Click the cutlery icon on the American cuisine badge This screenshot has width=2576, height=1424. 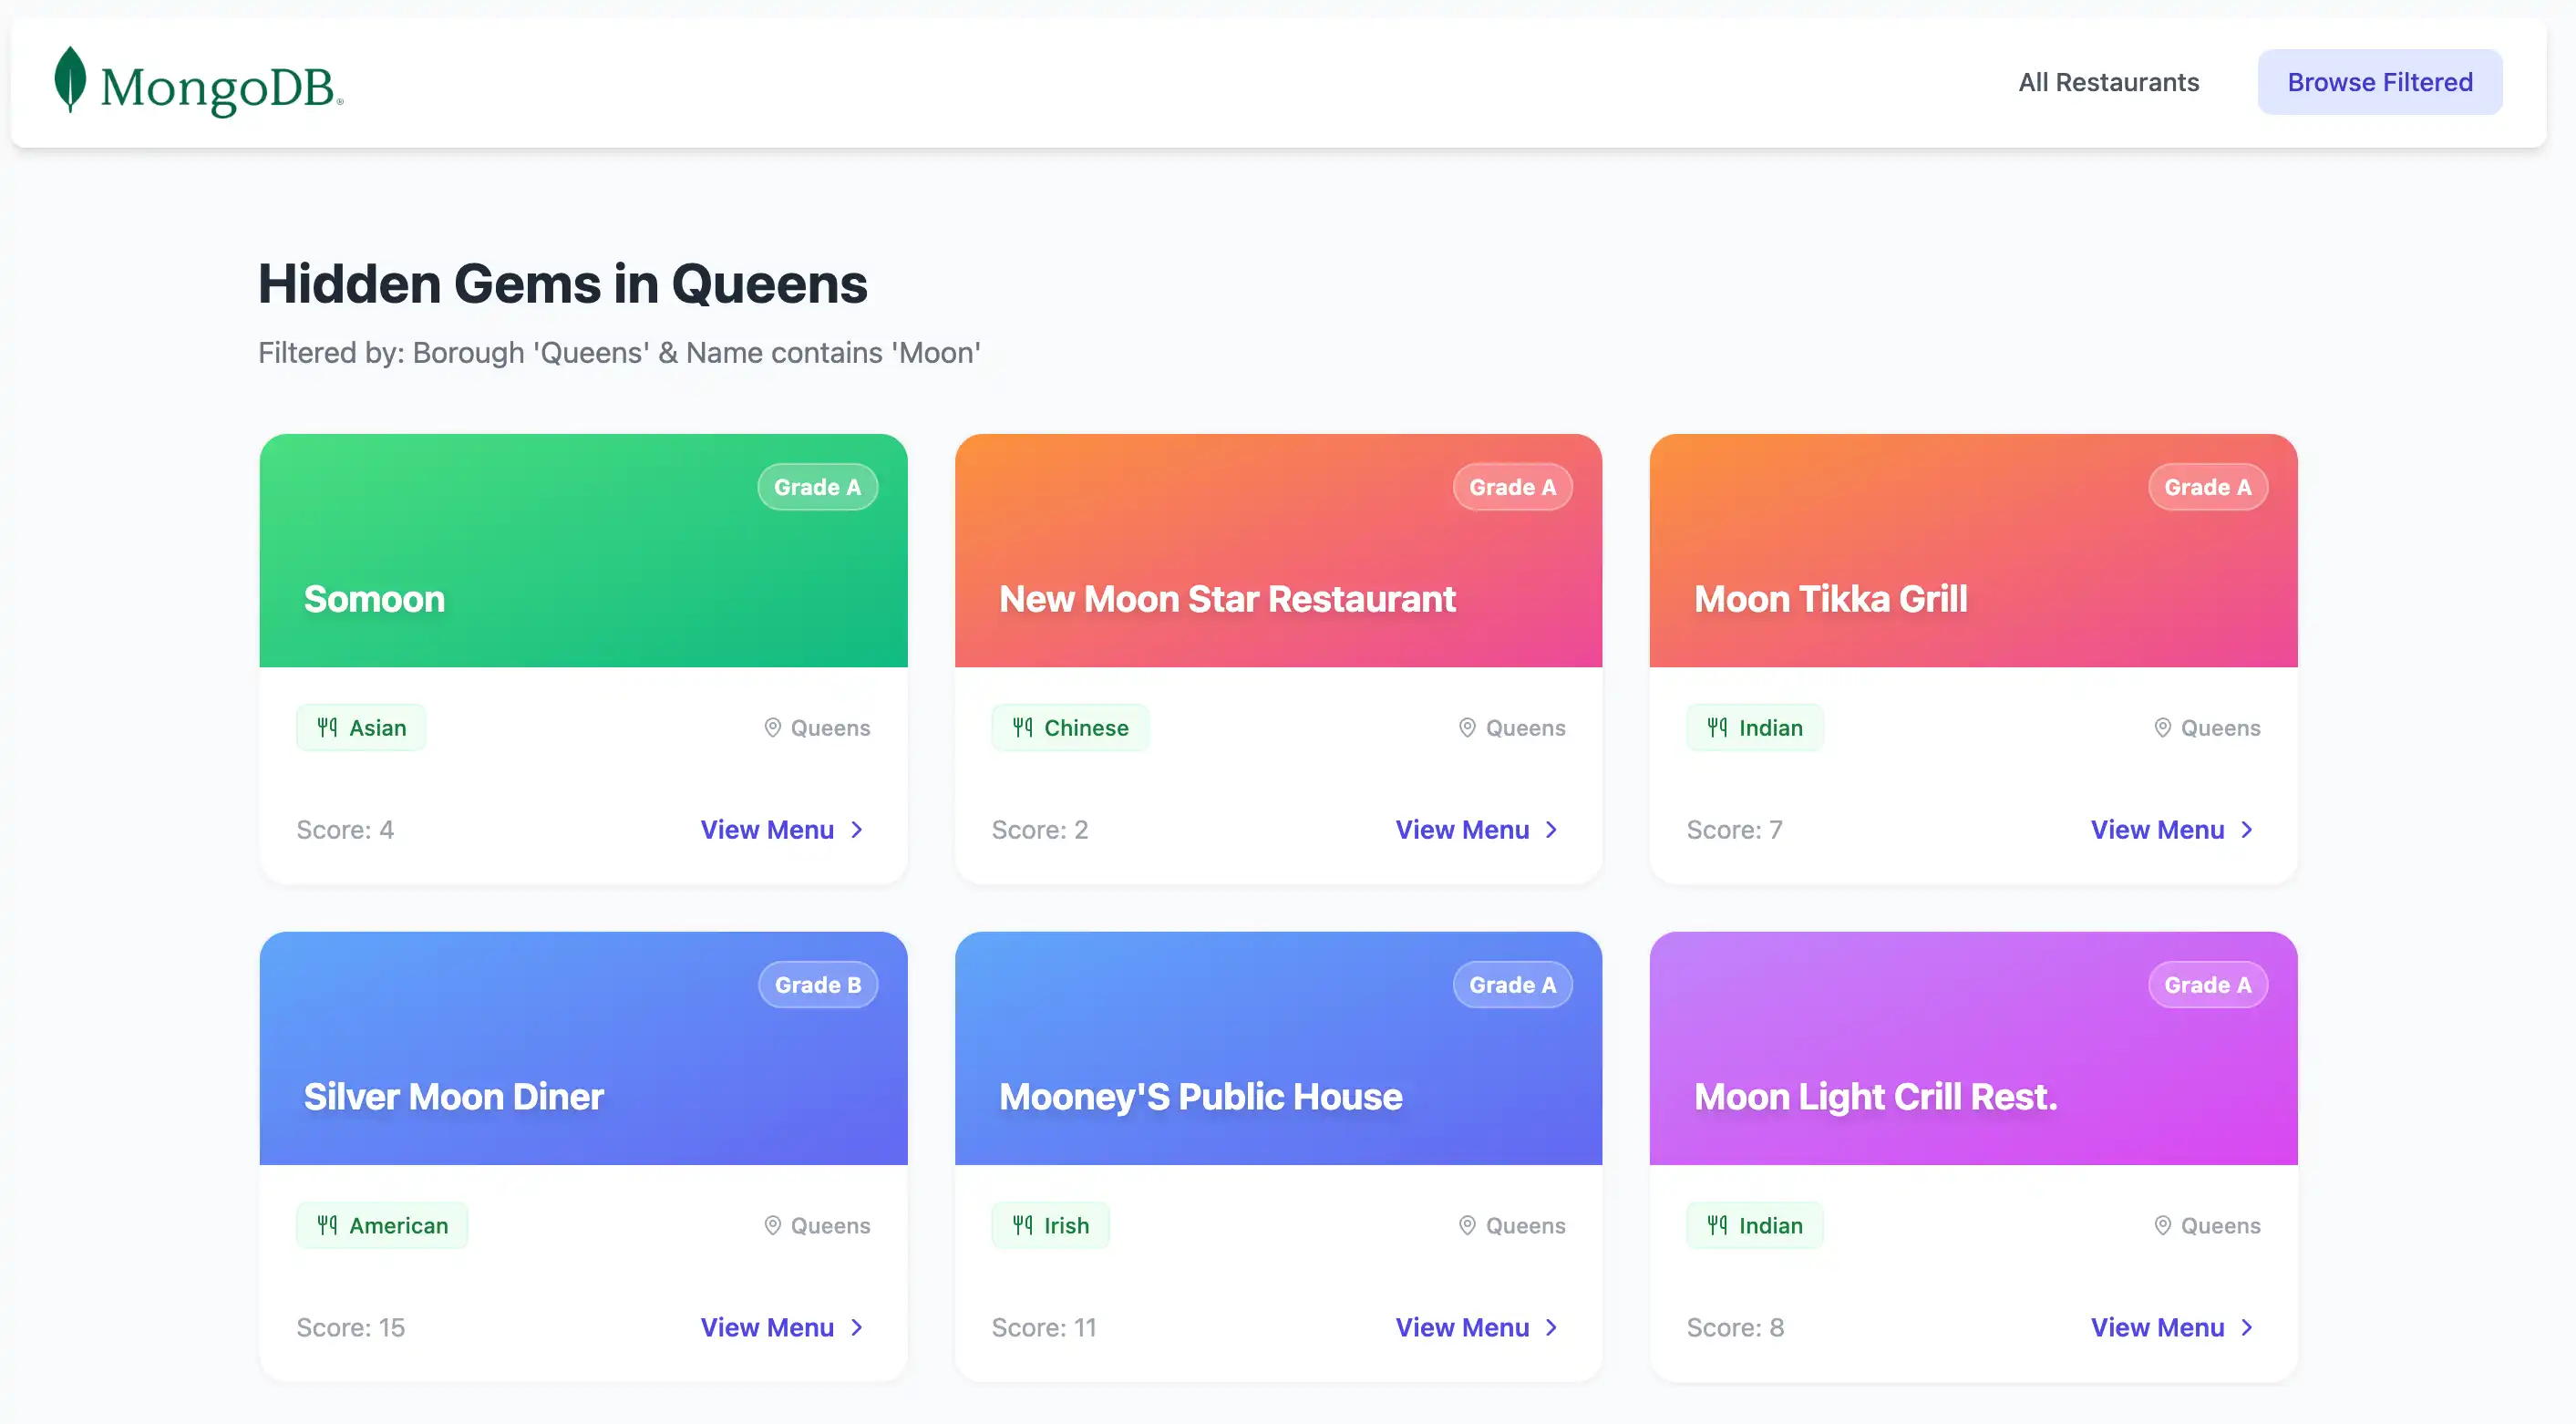327,1225
